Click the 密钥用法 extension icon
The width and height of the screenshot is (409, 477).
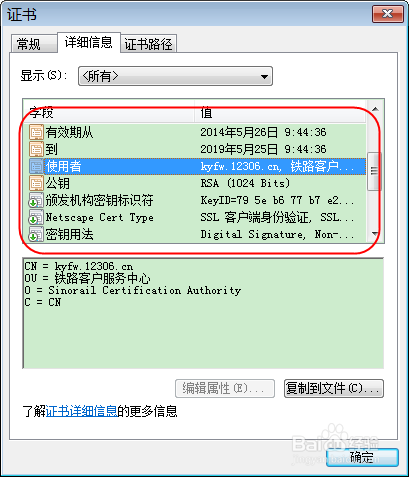[36, 234]
